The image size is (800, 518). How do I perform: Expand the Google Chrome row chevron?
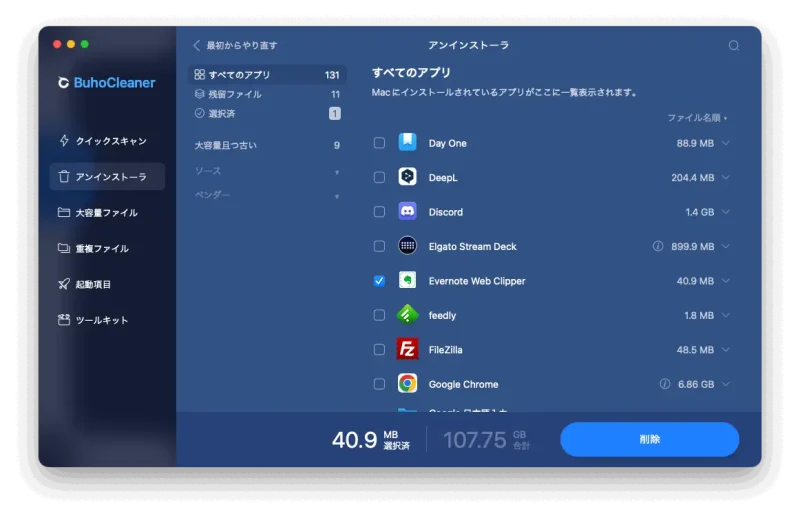726,384
